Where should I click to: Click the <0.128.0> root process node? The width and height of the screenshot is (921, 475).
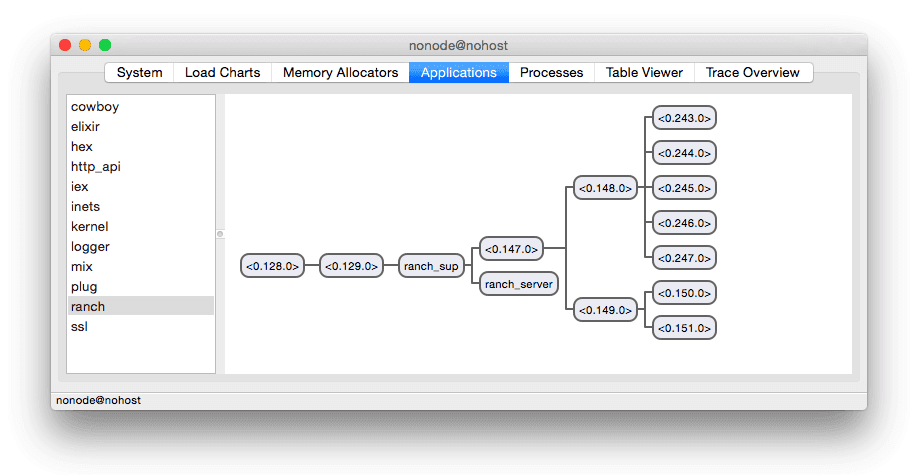[272, 266]
